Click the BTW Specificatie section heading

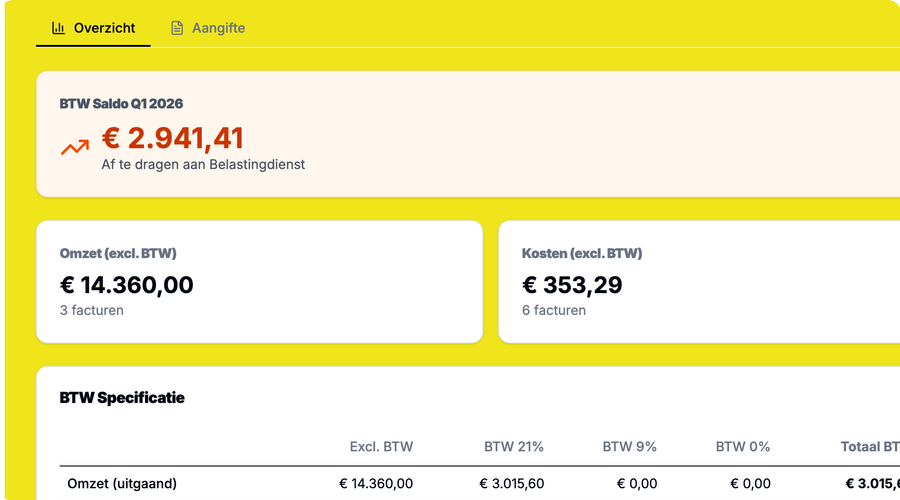pyautogui.click(x=122, y=398)
